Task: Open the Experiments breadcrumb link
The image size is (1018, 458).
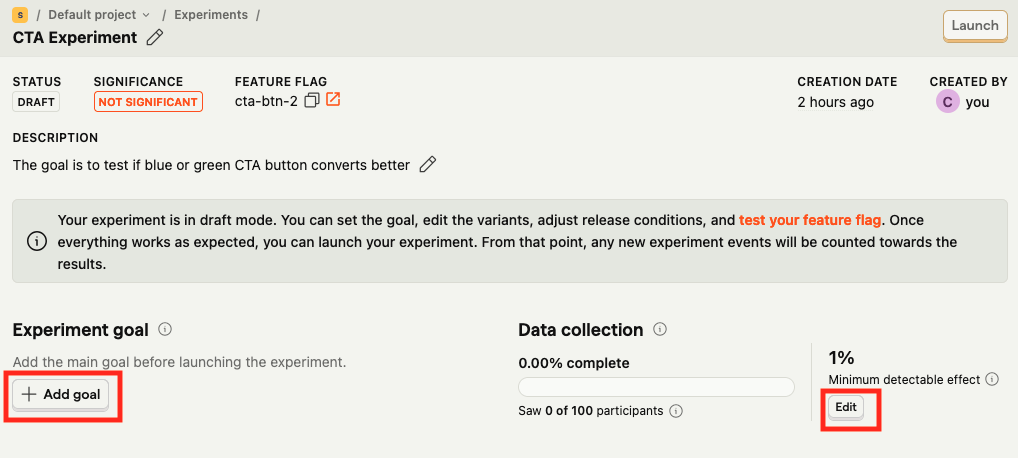Action: click(x=211, y=15)
